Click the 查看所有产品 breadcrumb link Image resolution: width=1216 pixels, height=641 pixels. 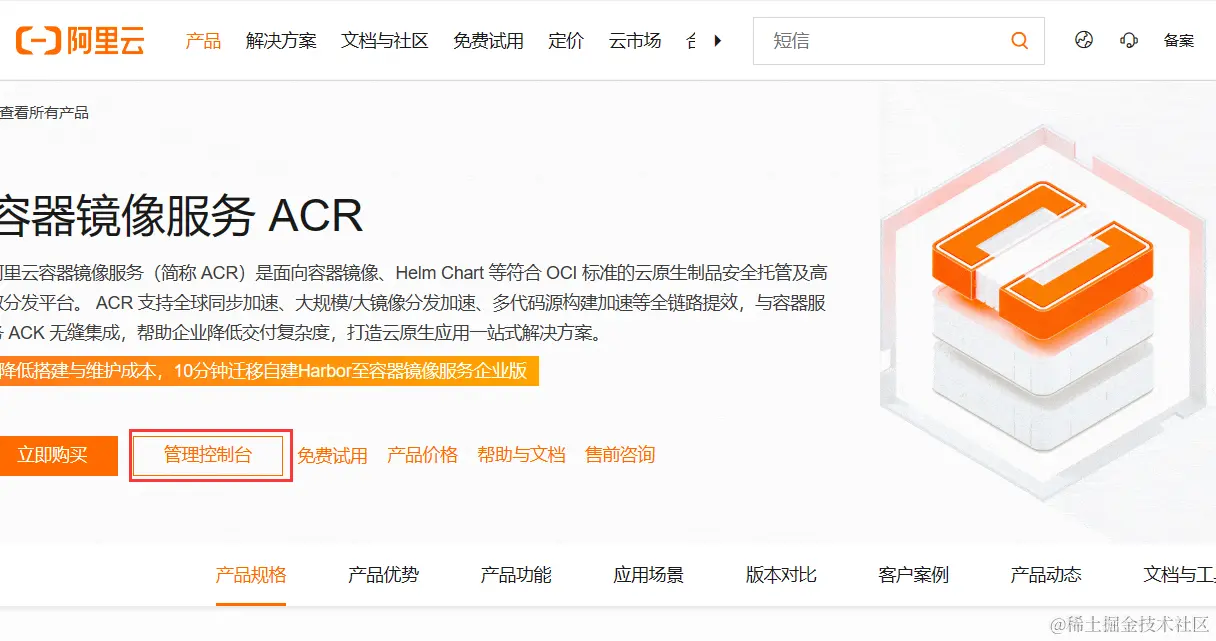(x=44, y=113)
